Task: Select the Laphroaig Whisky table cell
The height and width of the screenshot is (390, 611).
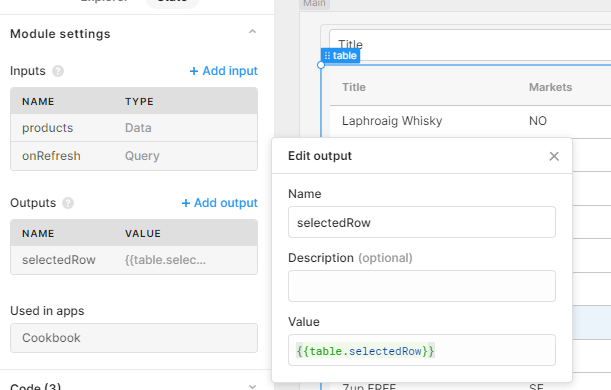Action: [392, 121]
